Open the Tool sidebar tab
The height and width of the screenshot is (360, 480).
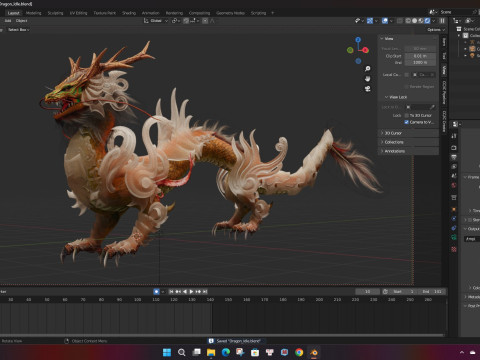tap(444, 56)
